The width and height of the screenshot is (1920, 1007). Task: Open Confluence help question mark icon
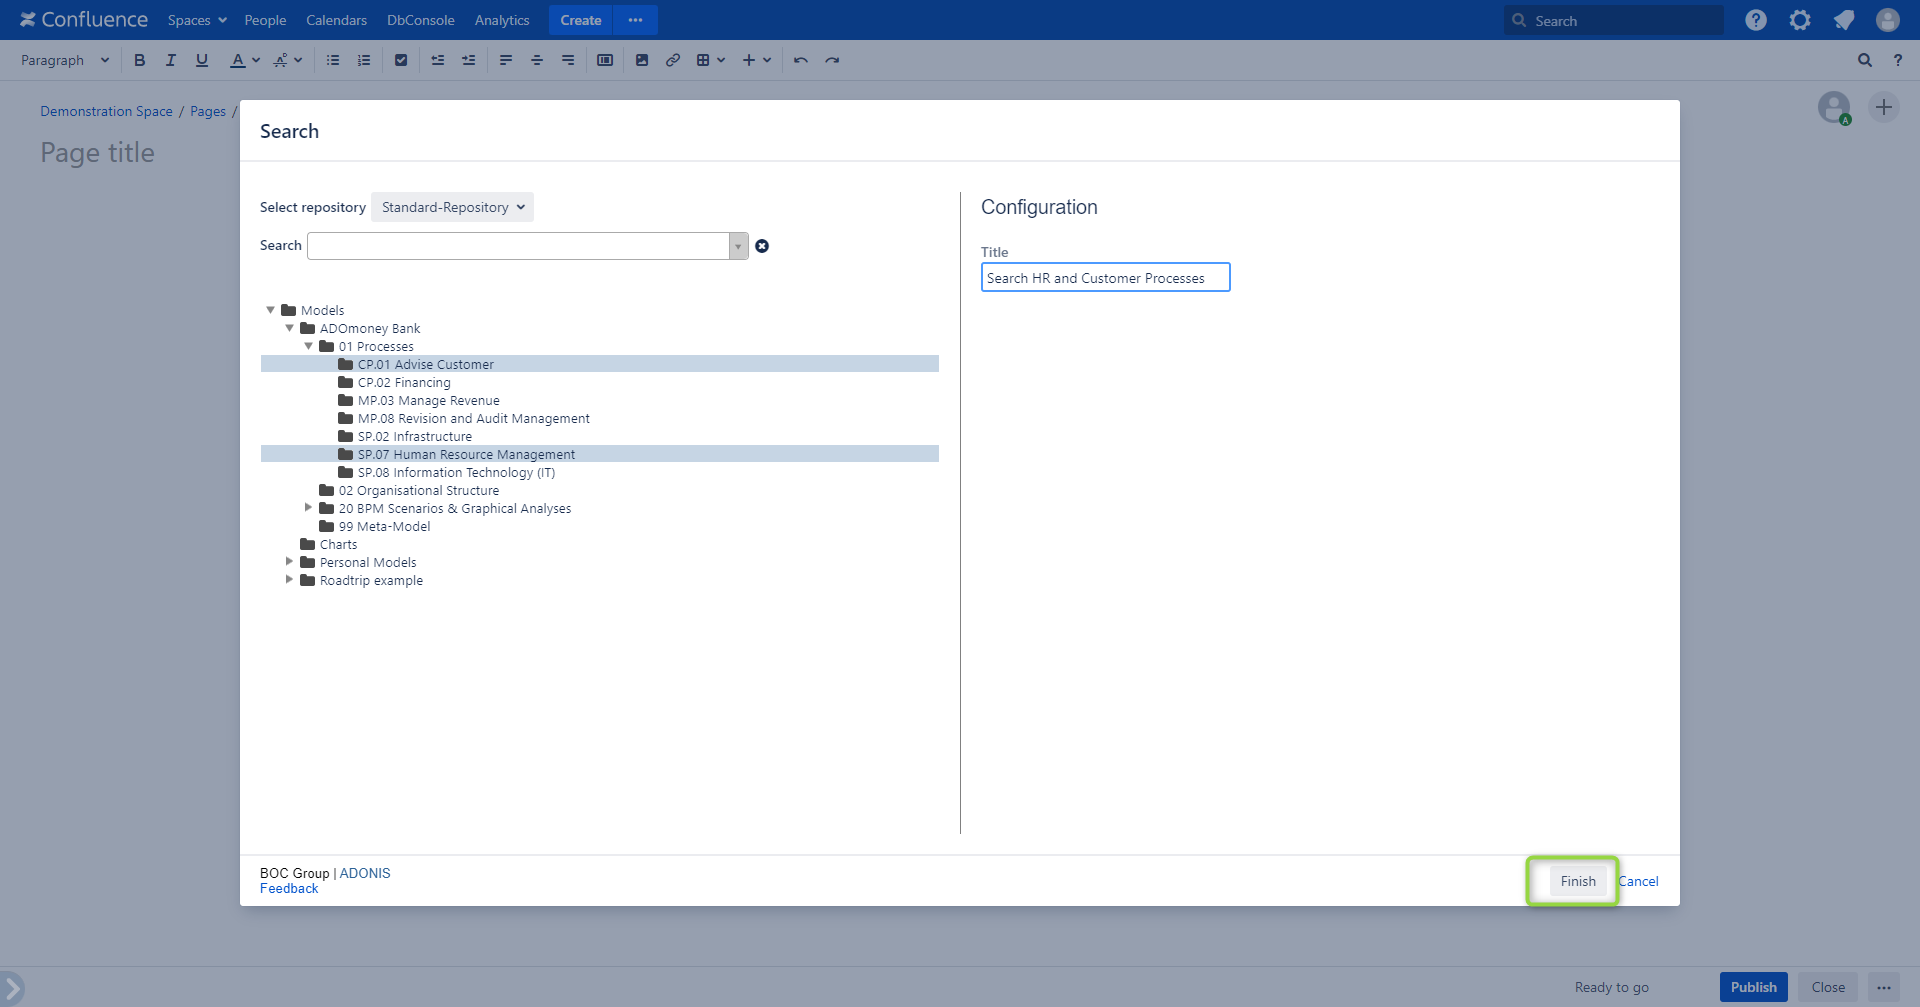(x=1756, y=20)
